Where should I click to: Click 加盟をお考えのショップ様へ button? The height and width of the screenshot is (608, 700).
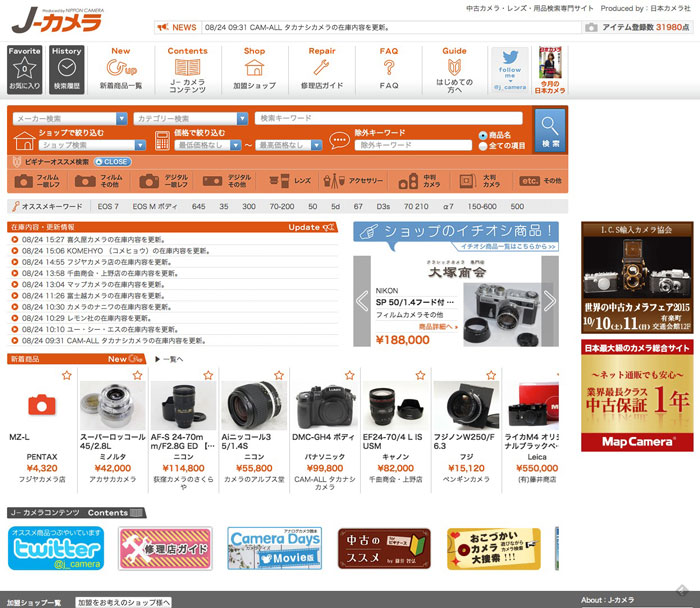[x=123, y=603]
